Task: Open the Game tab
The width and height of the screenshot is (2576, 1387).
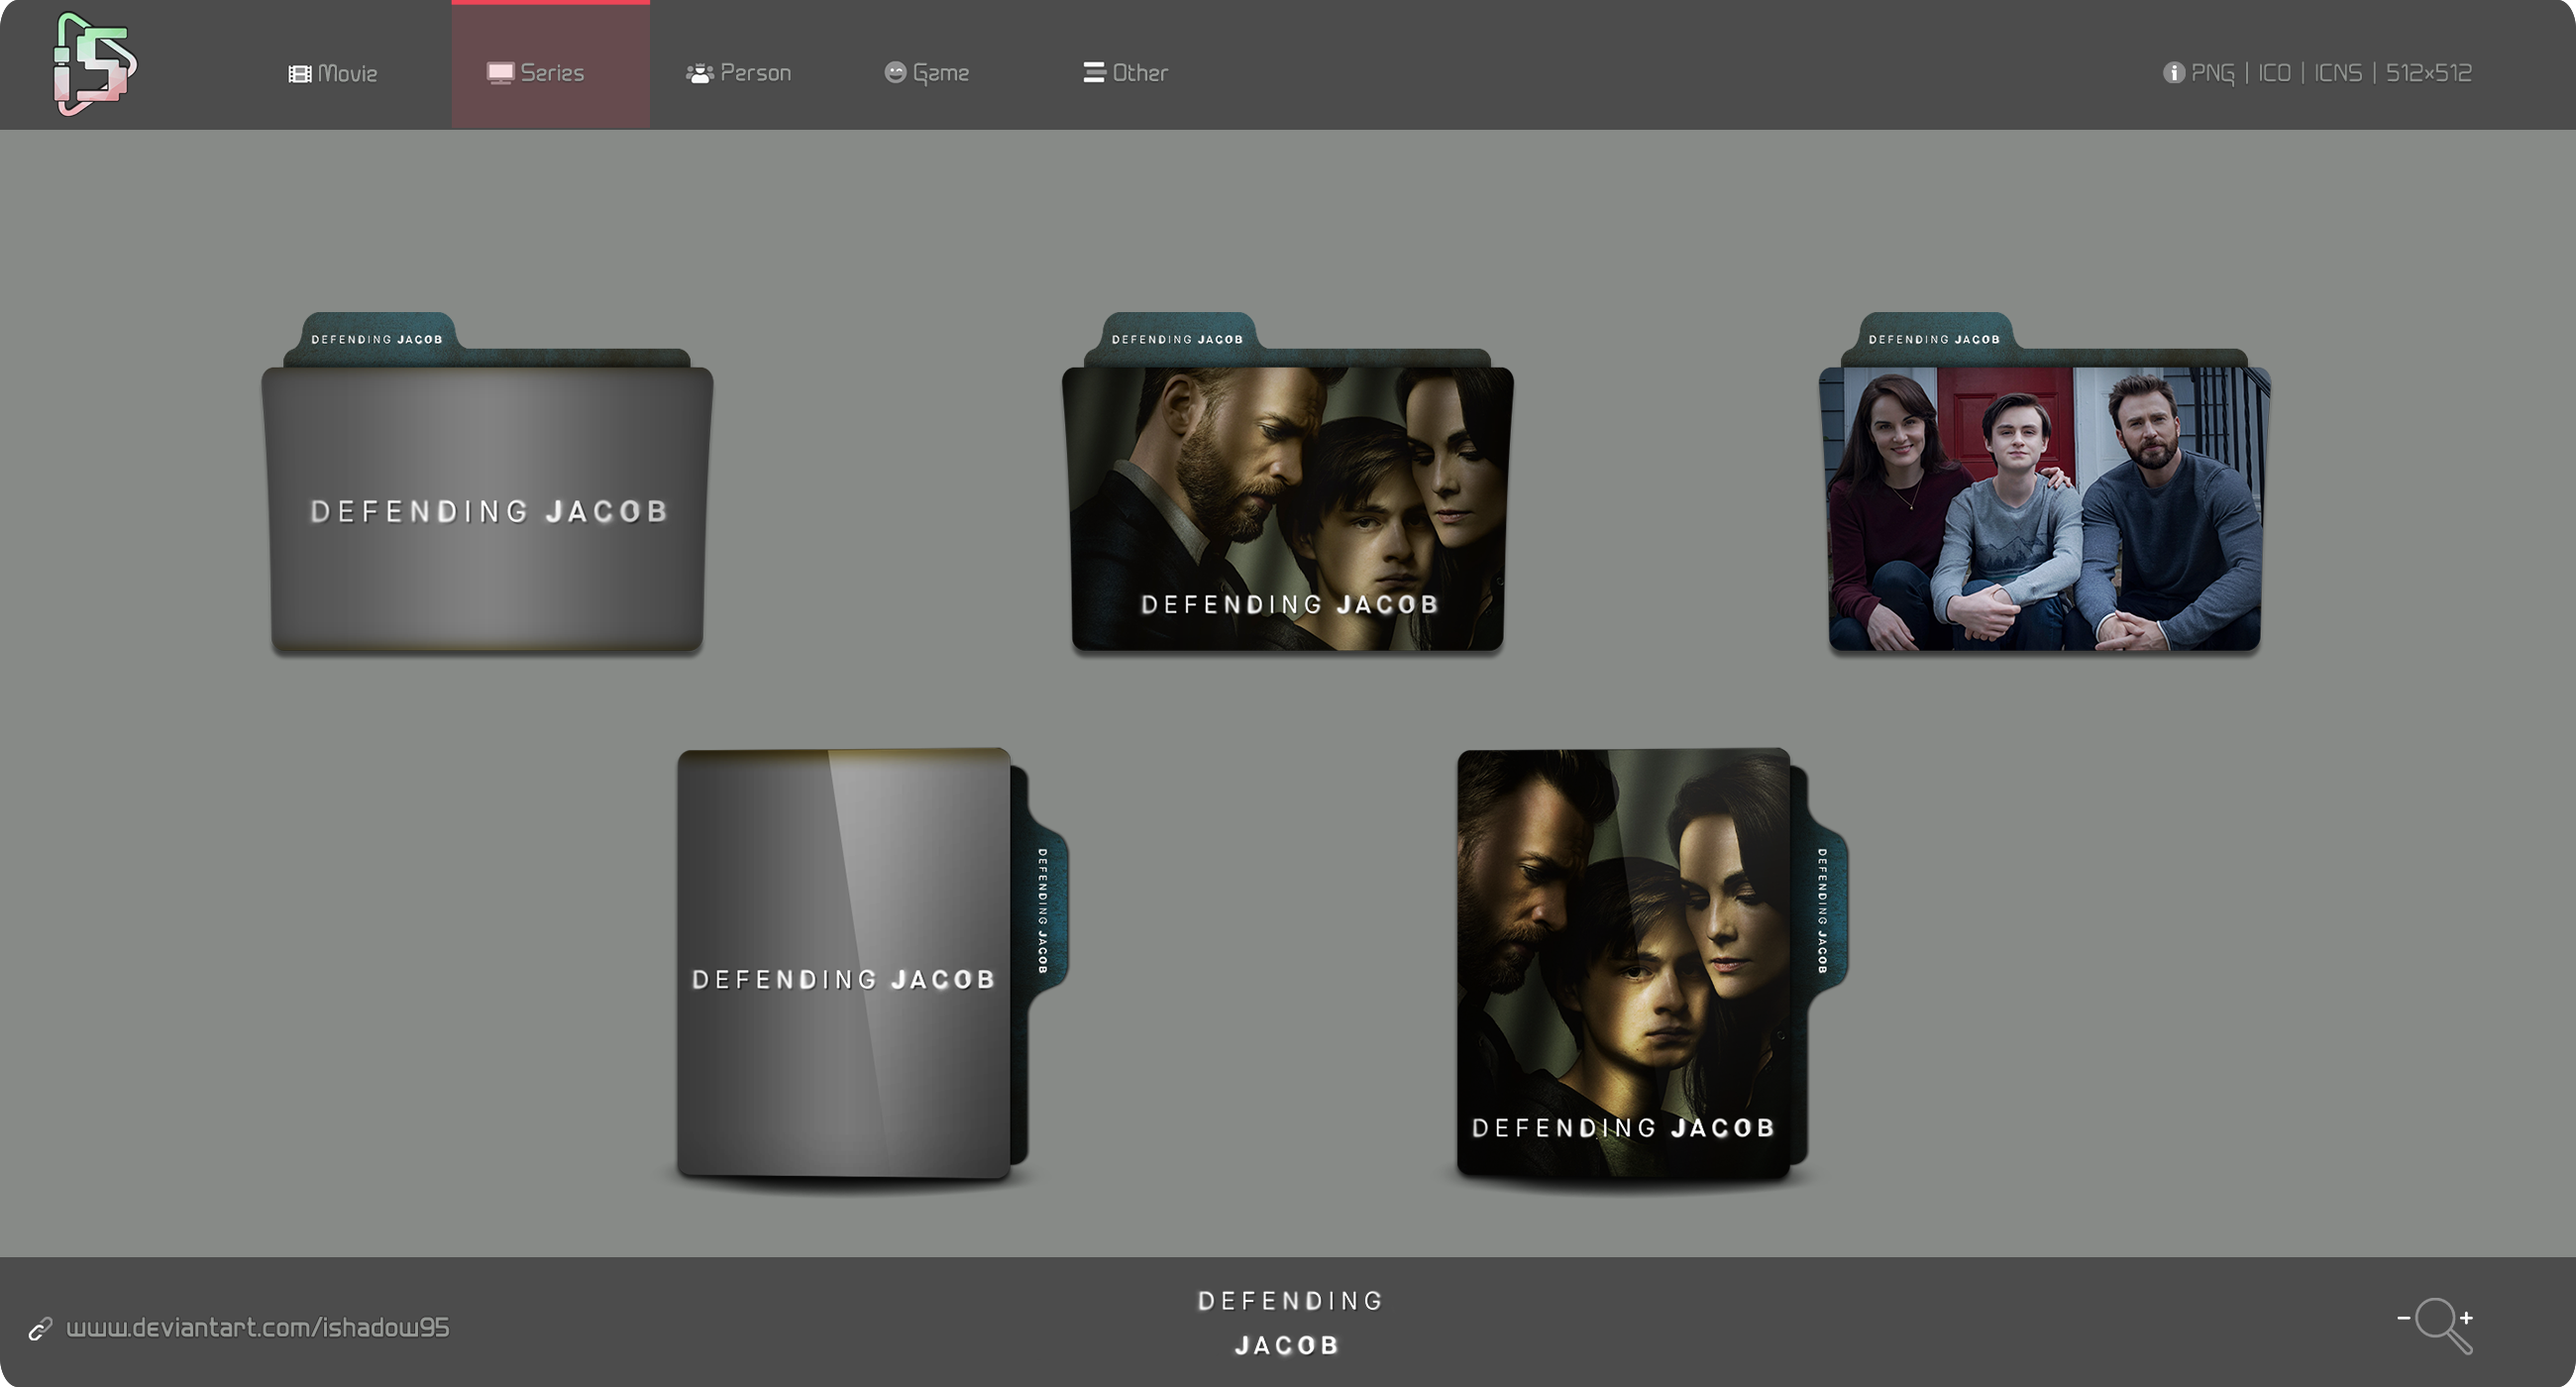Action: [x=927, y=73]
